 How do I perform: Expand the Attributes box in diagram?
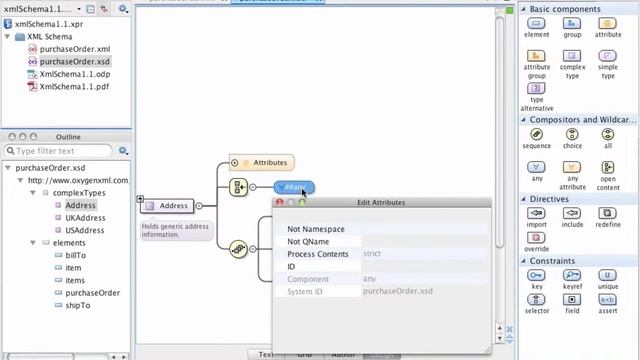pyautogui.click(x=235, y=163)
